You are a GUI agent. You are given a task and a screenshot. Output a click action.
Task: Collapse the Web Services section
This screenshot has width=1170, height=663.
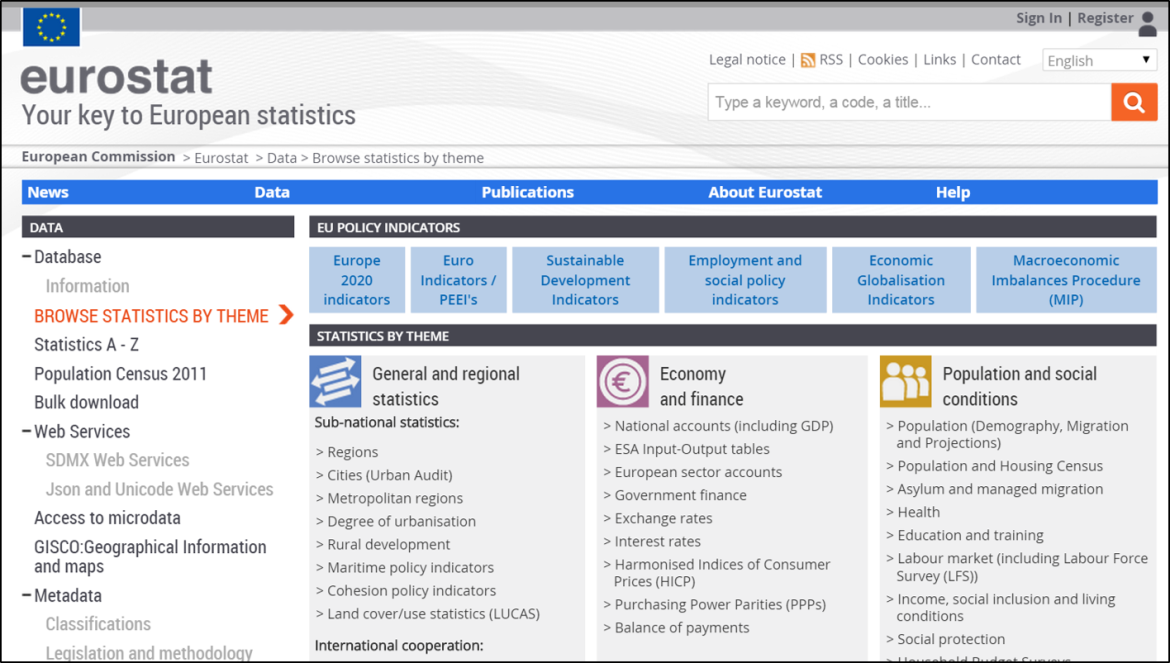point(26,431)
